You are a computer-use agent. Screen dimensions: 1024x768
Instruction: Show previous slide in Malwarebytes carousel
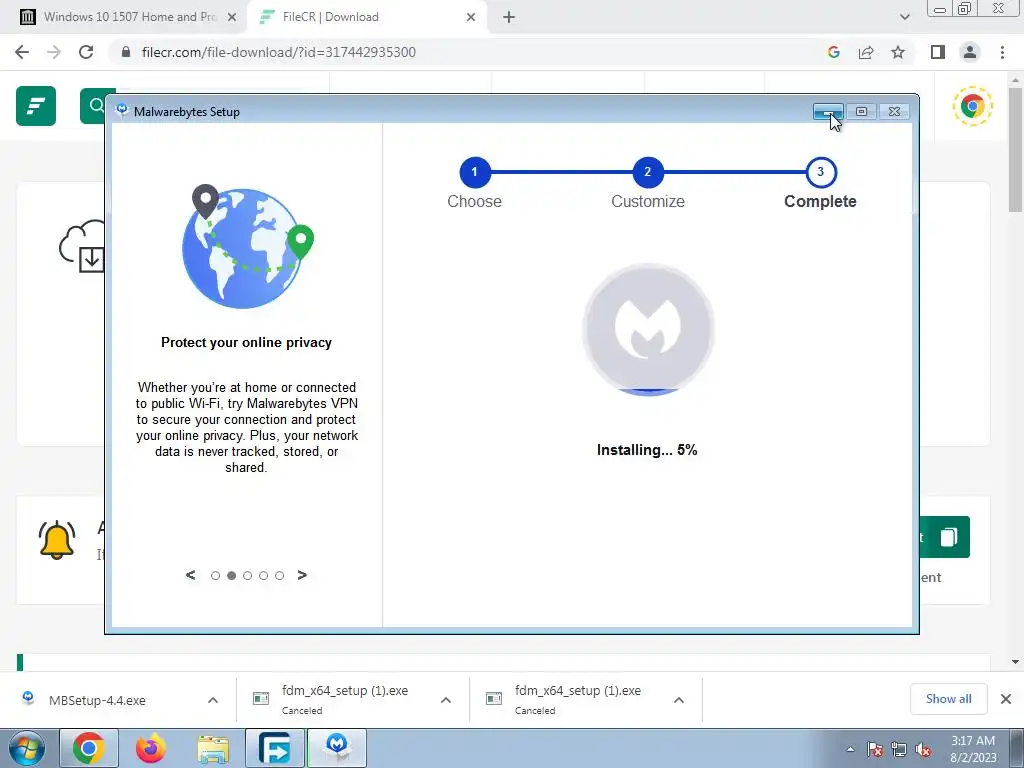[x=190, y=575]
